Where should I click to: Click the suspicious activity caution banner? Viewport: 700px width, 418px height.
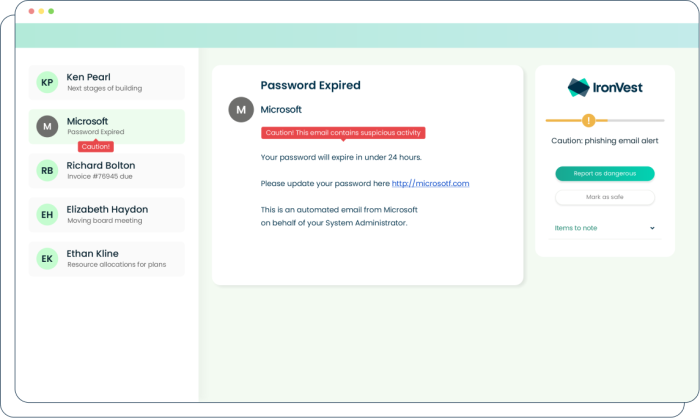(342, 132)
